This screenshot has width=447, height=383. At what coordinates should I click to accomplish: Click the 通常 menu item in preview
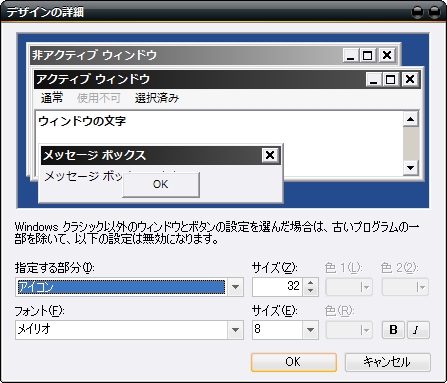click(52, 98)
